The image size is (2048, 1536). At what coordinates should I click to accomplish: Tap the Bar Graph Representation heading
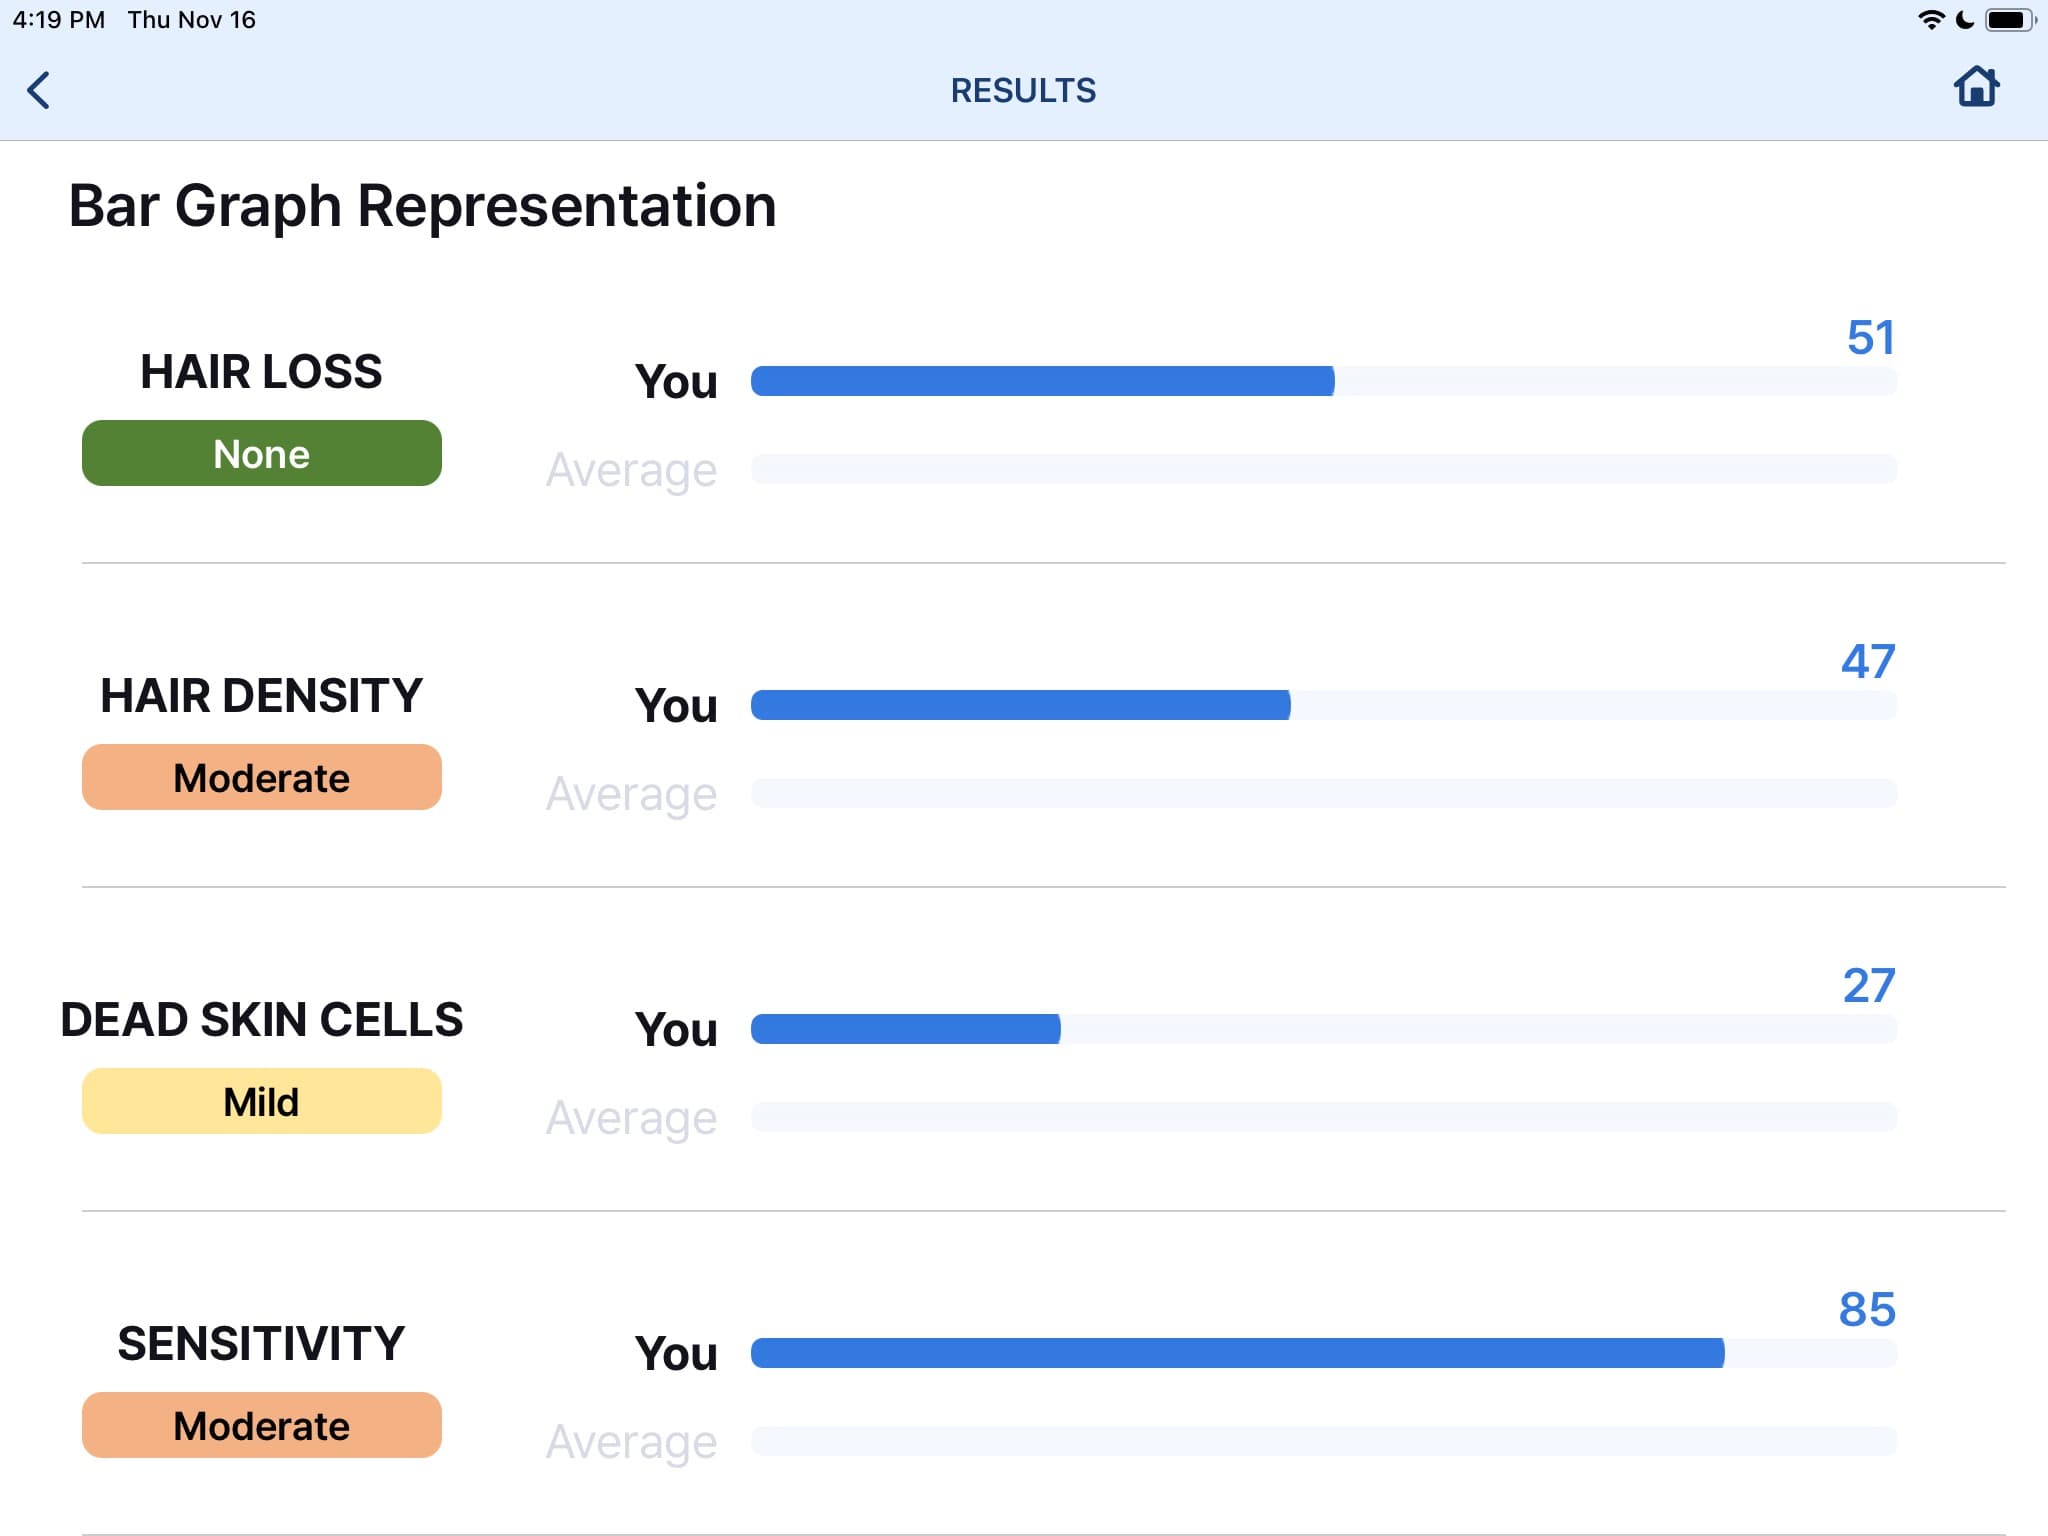[x=422, y=206]
